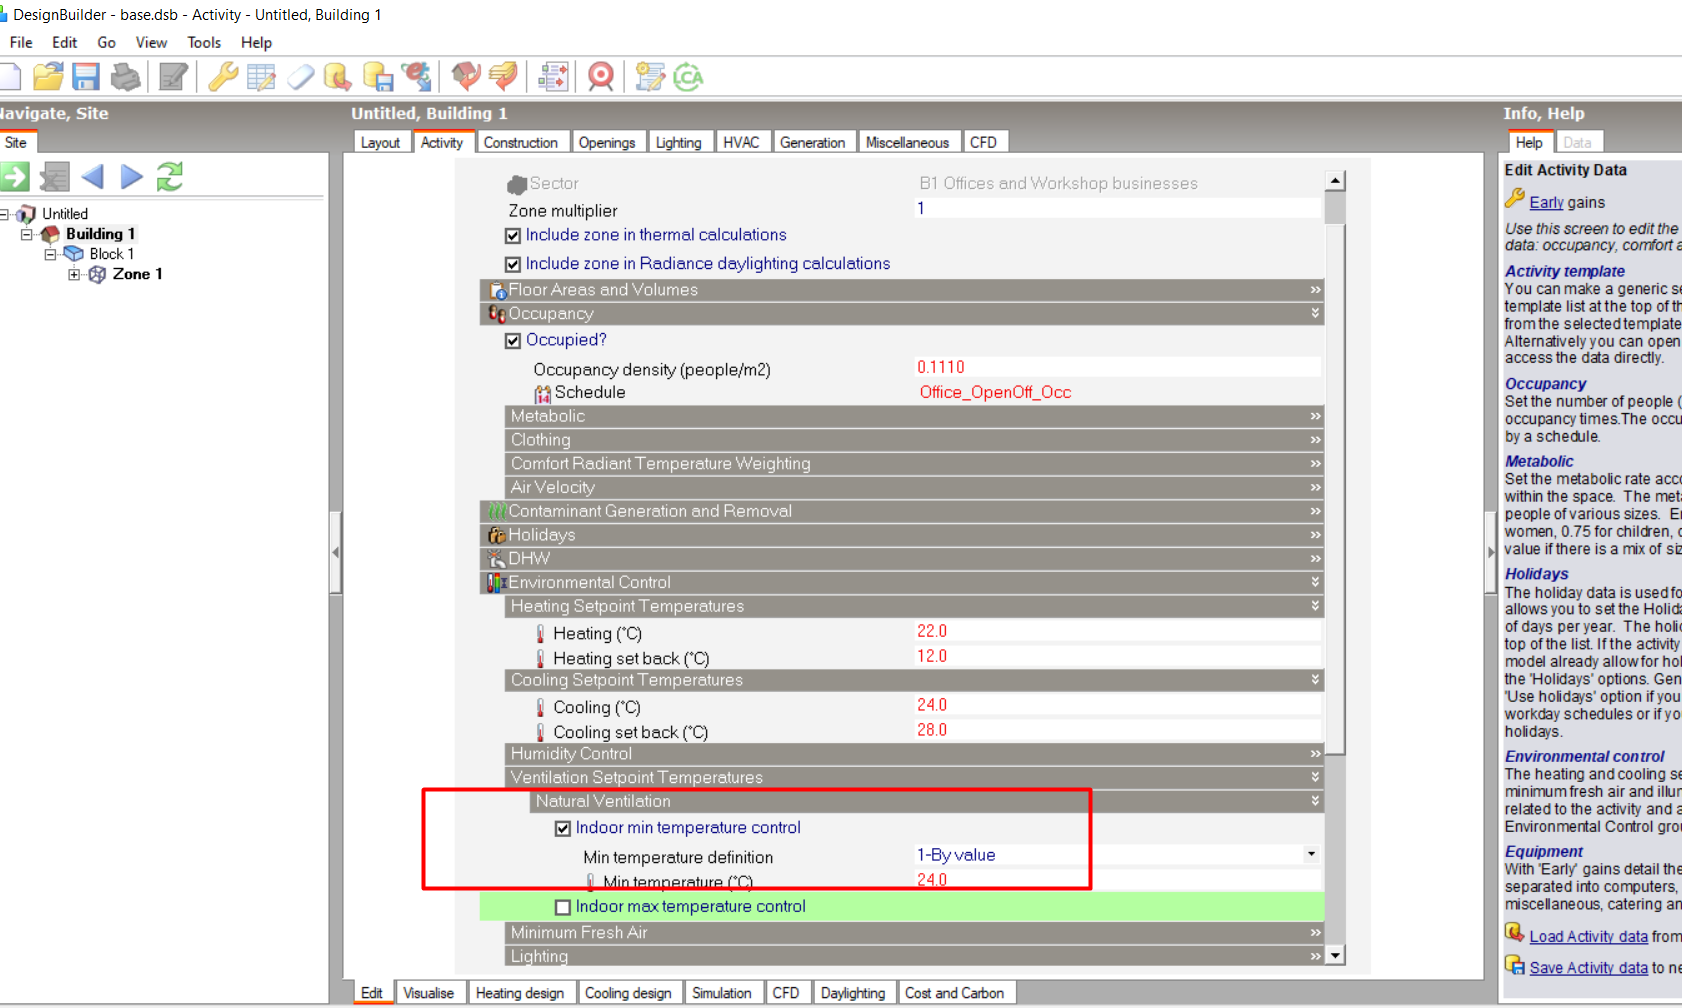Click the notepad with gear icon

(x=650, y=76)
